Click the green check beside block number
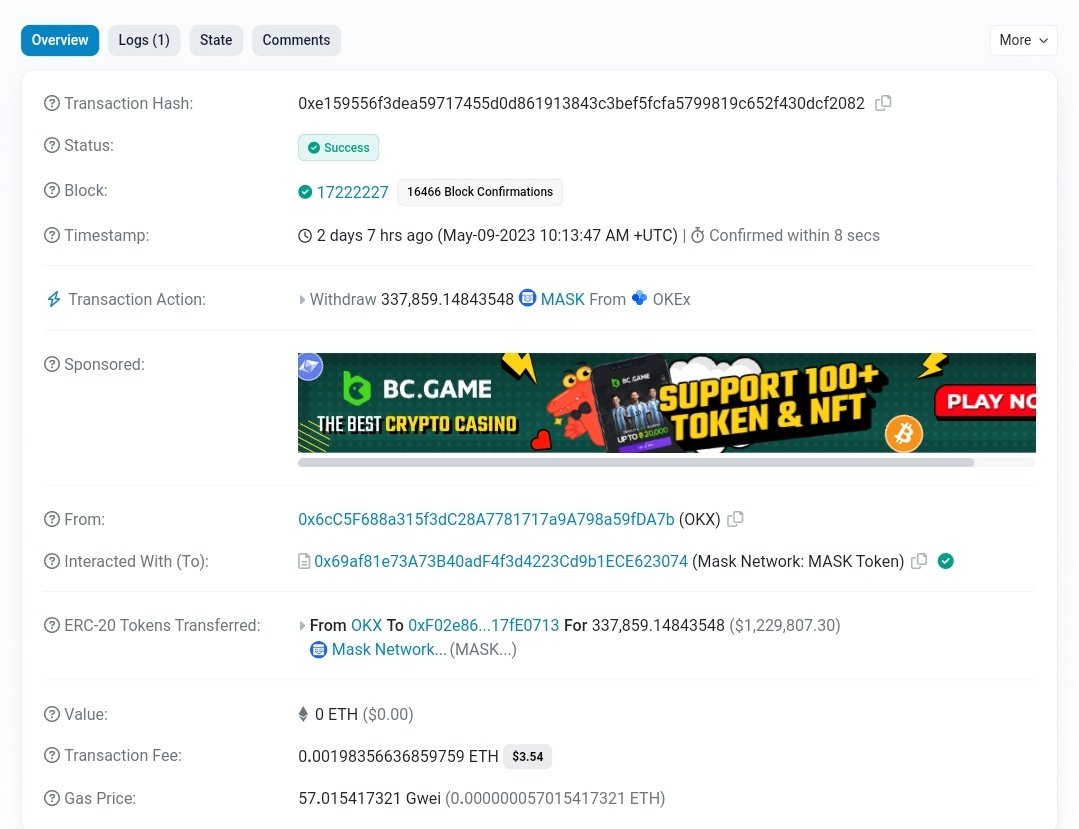 click(305, 192)
